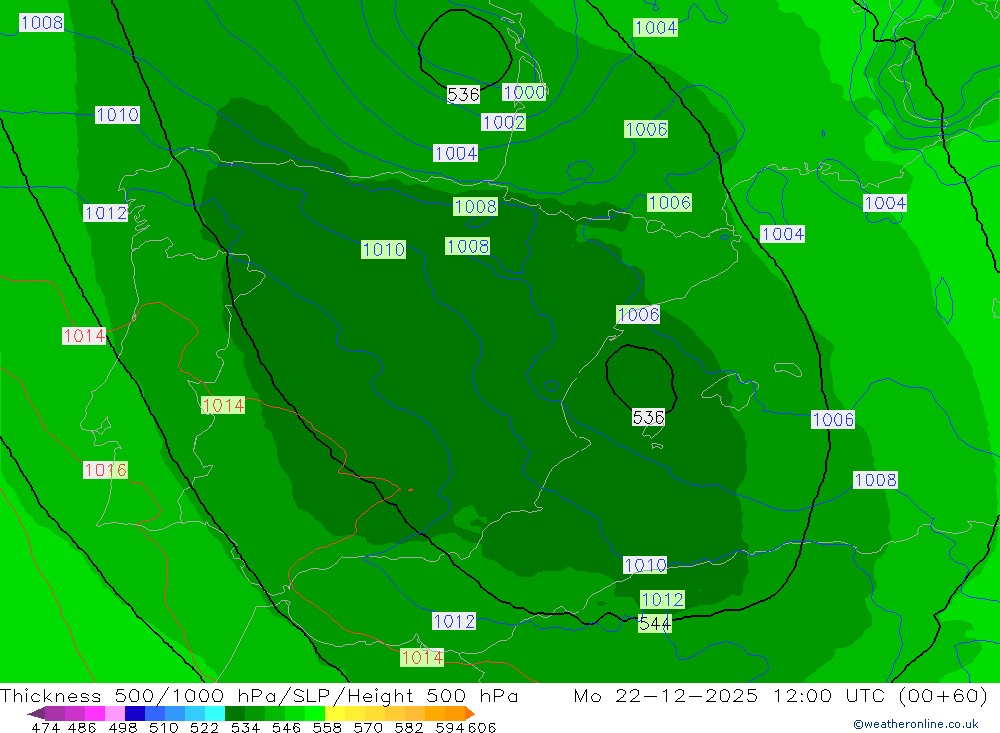Click the 1002 isobar label
This screenshot has height=733, width=1000.
click(503, 122)
